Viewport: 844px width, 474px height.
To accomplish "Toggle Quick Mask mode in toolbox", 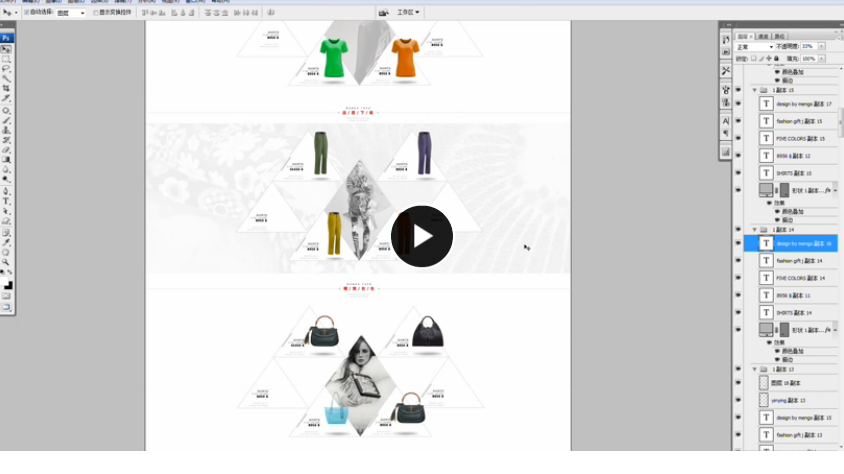I will (x=6, y=296).
